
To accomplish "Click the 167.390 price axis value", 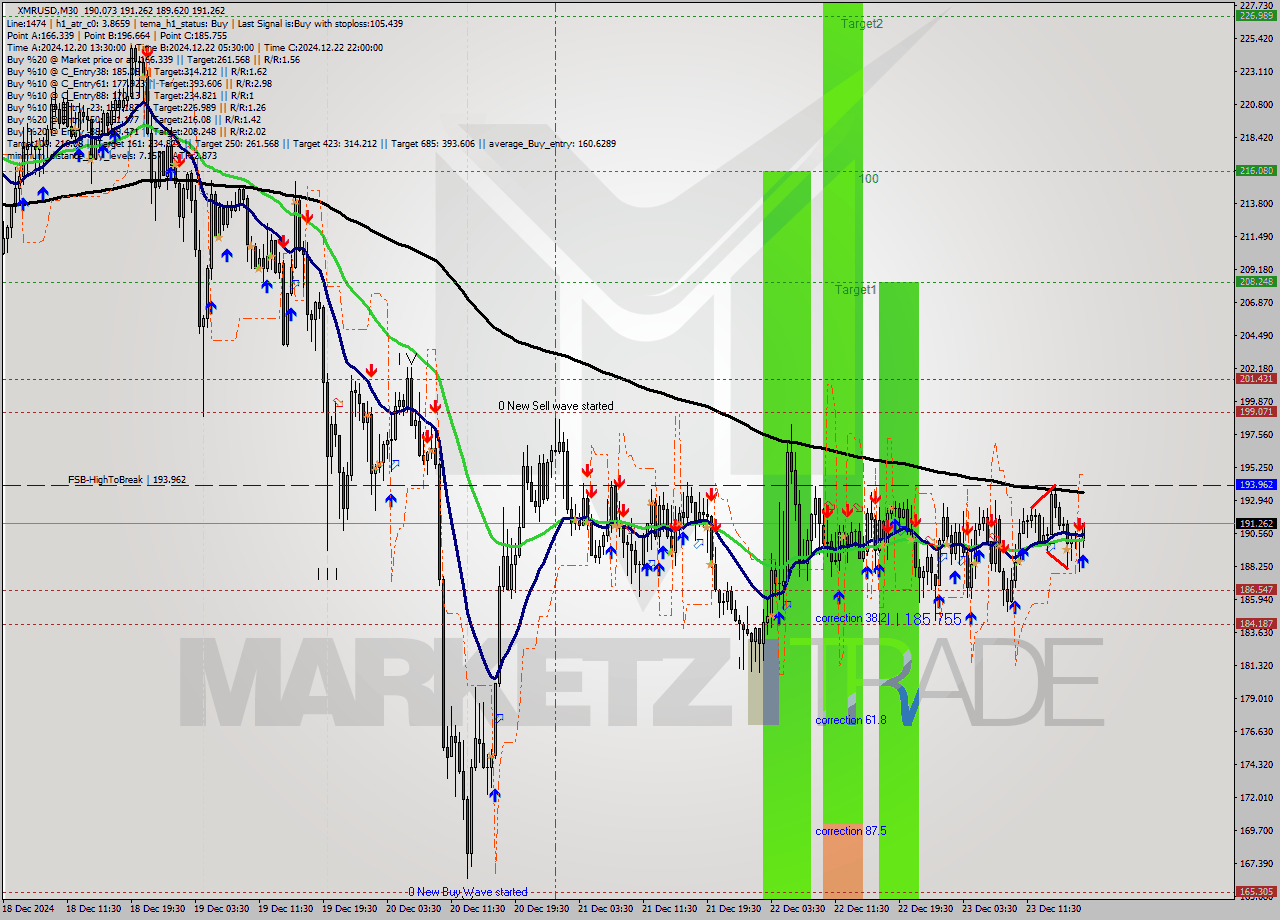I will click(1256, 863).
